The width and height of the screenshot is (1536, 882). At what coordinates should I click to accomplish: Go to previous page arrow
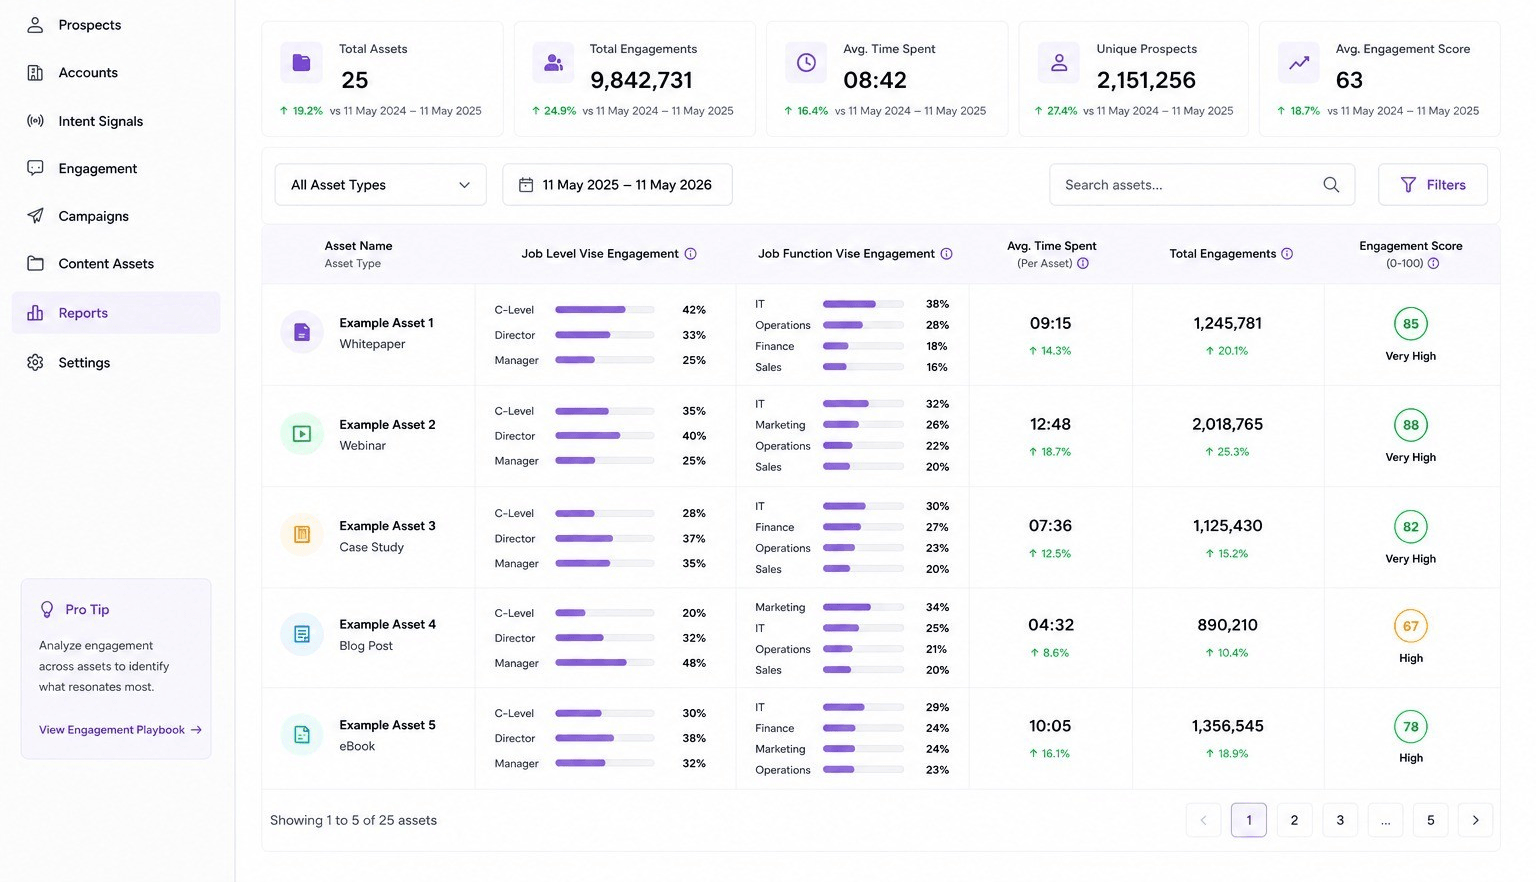1204,820
